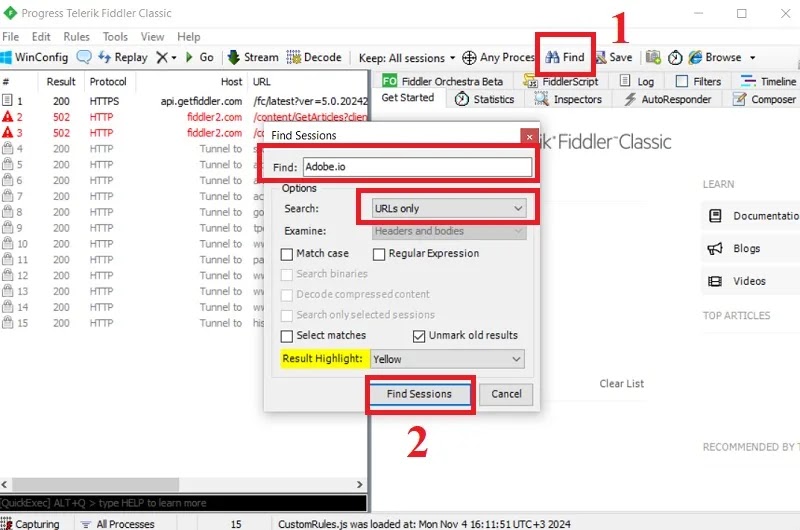This screenshot has height=530, width=800.
Task: Switch to the Statistics tab
Action: [x=484, y=99]
